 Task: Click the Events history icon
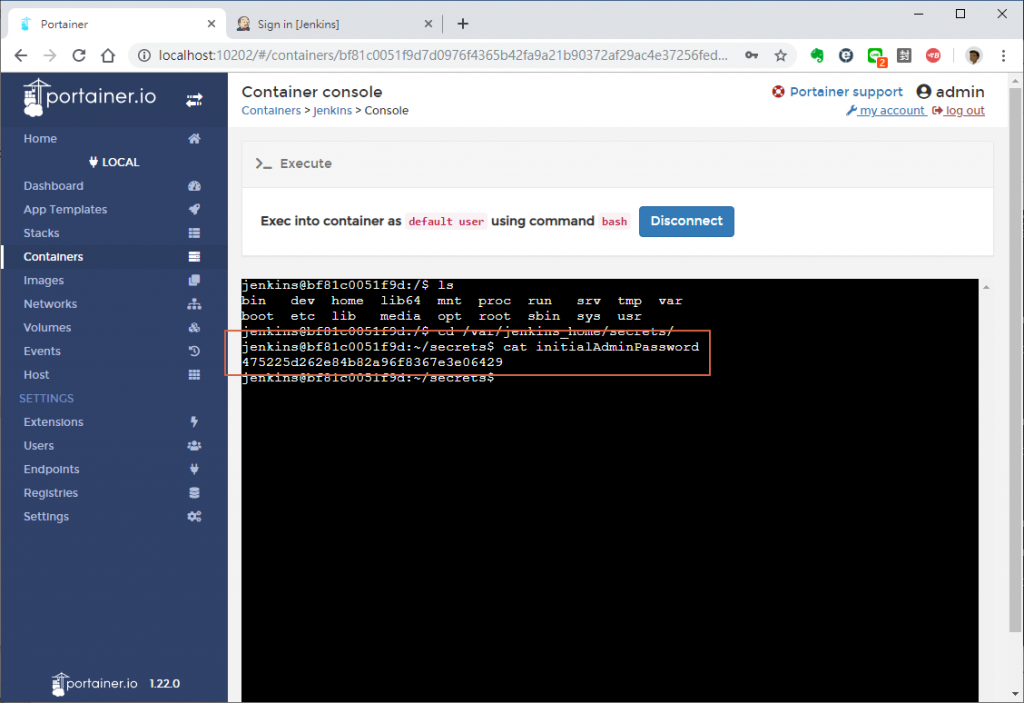(194, 351)
